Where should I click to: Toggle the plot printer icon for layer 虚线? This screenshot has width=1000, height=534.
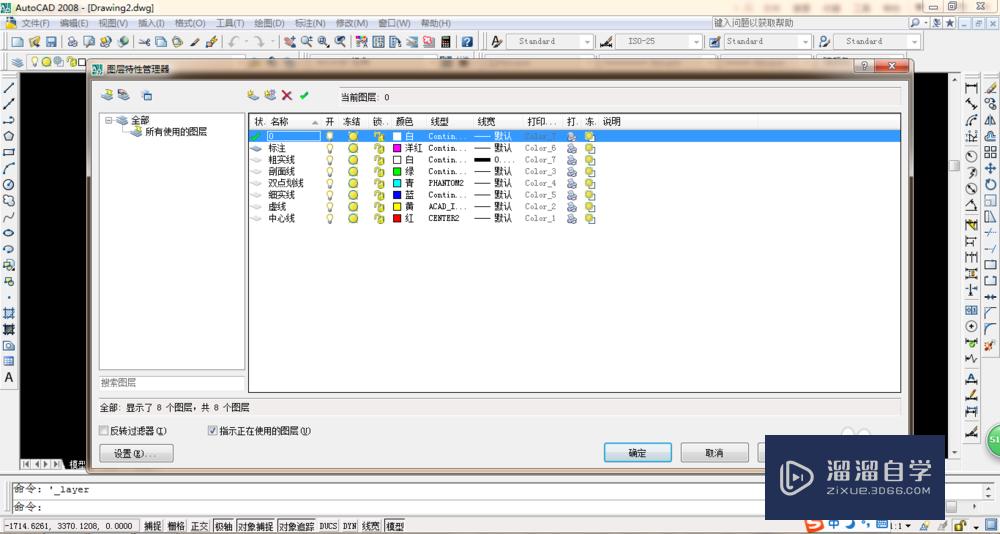click(x=572, y=207)
